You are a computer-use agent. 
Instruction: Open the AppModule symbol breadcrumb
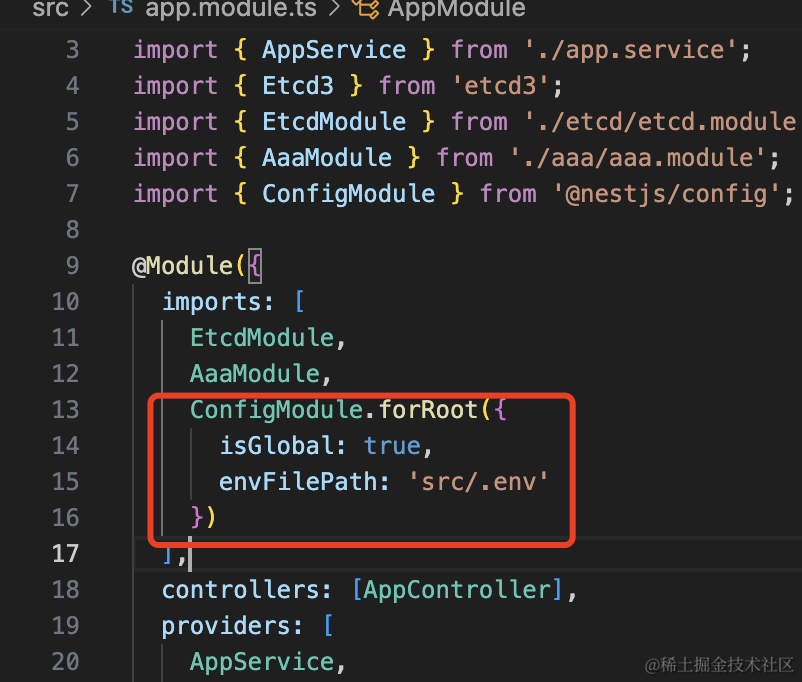pyautogui.click(x=455, y=10)
